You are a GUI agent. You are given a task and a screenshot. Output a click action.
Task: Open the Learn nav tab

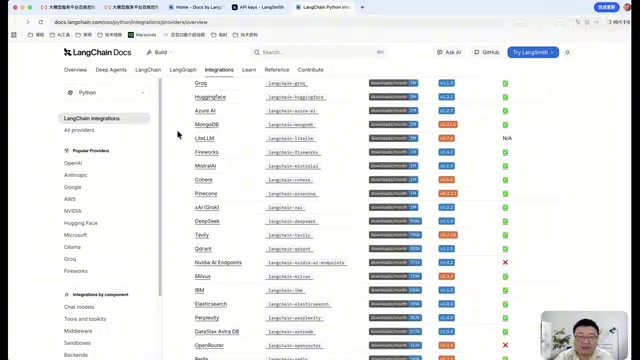(249, 70)
